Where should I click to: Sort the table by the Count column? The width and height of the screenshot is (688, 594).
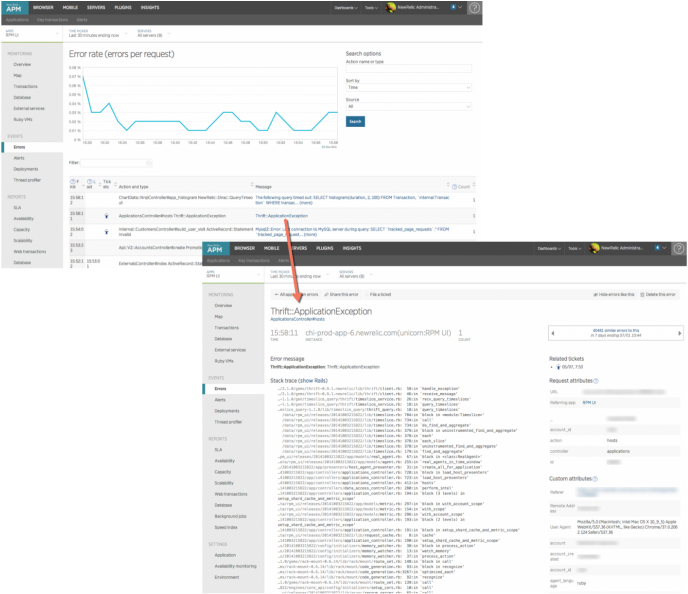464,187
